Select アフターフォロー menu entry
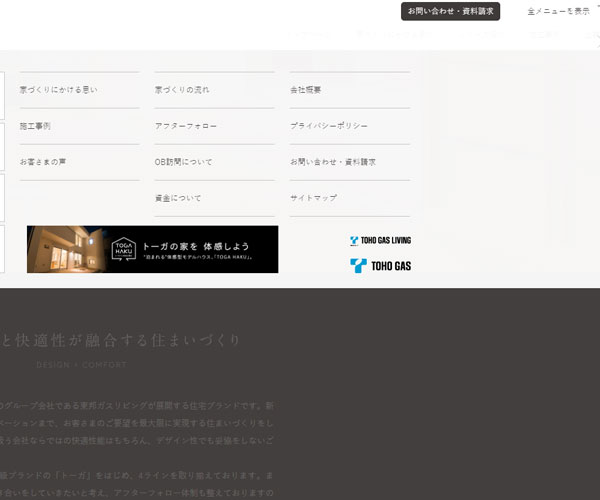 [x=186, y=126]
